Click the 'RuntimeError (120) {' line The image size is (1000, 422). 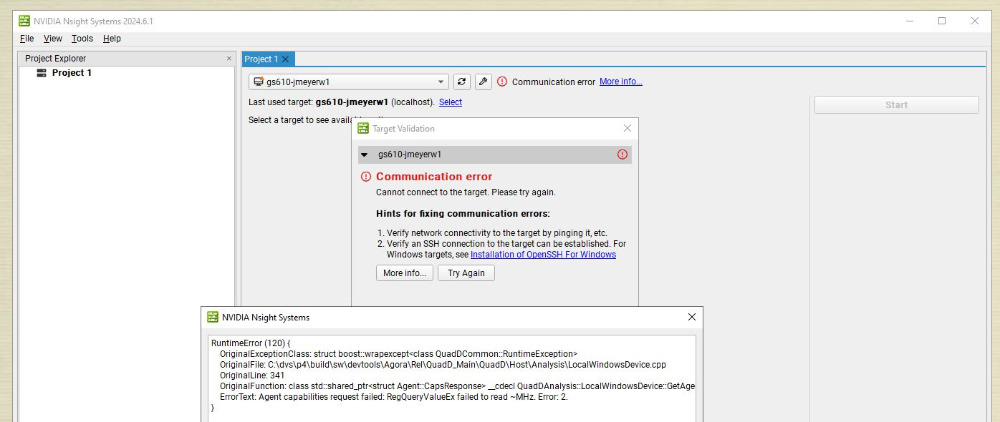click(x=250, y=343)
